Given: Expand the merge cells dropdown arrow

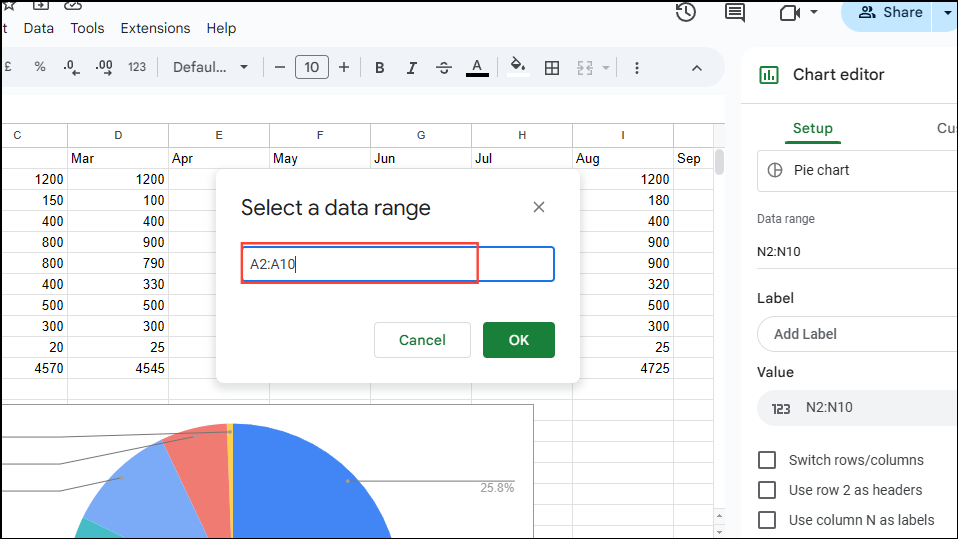Looking at the screenshot, I should [606, 68].
